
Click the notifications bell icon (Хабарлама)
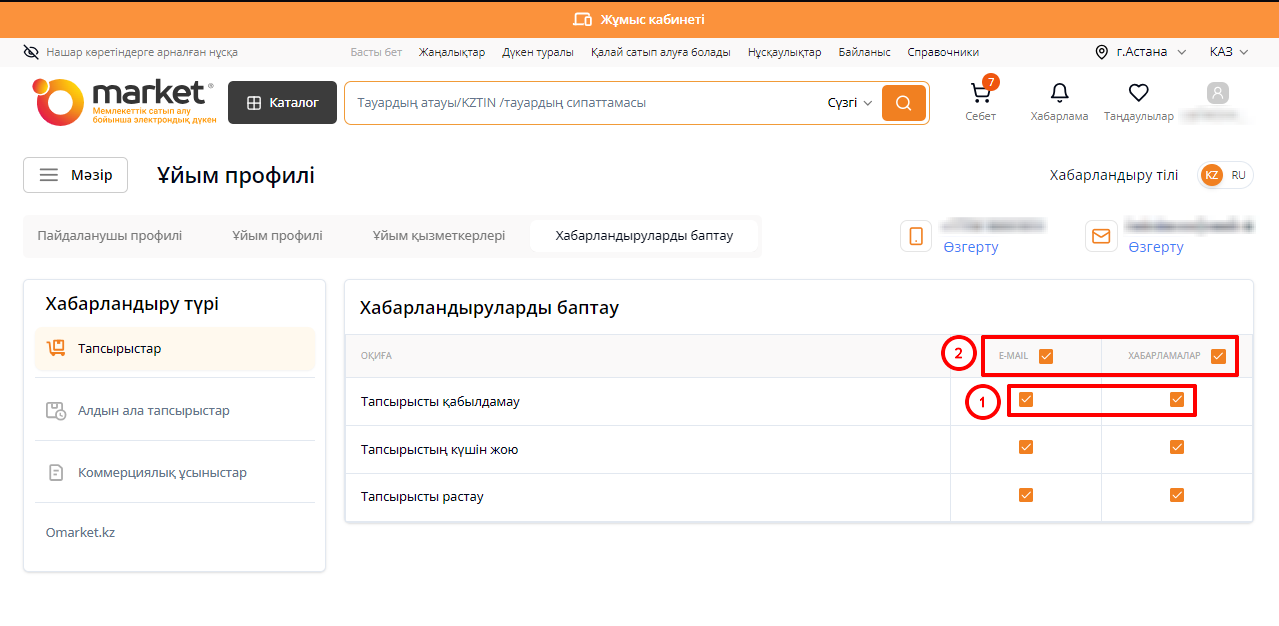click(1059, 94)
